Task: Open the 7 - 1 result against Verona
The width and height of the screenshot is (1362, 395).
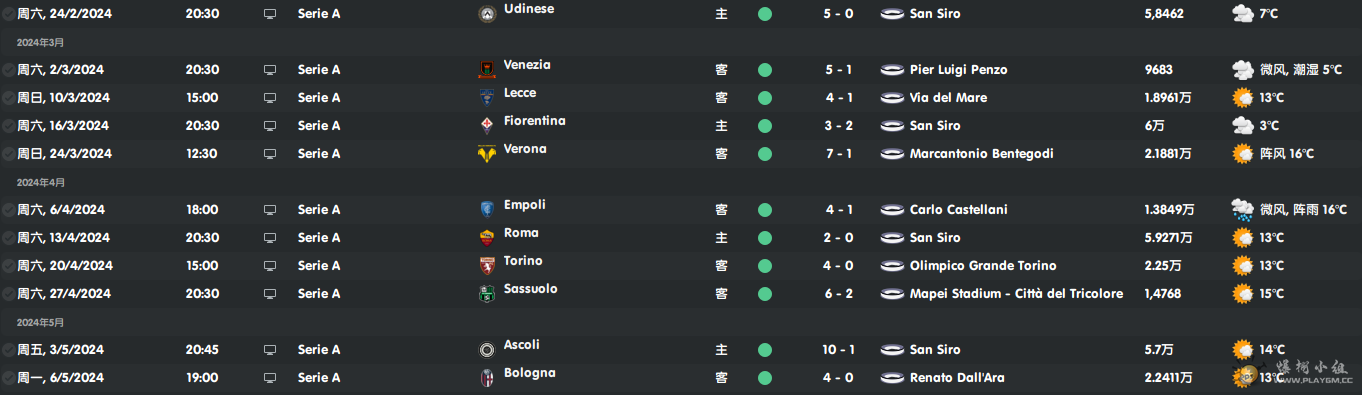Action: (838, 154)
